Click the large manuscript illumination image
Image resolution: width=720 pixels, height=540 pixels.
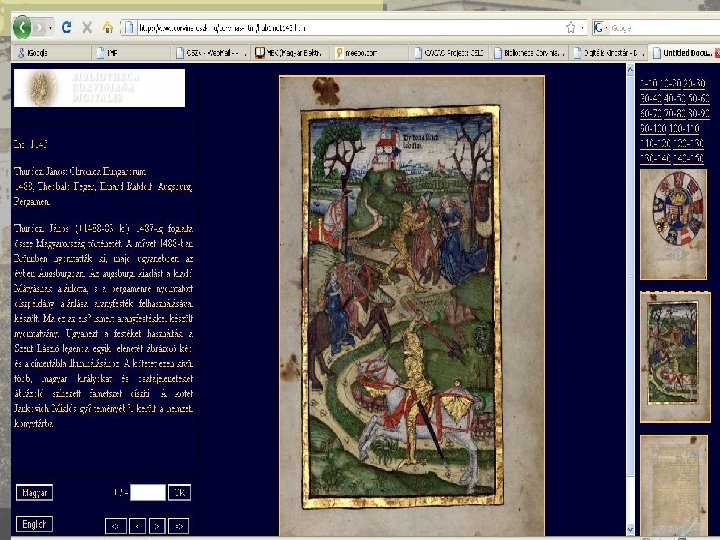pos(412,305)
